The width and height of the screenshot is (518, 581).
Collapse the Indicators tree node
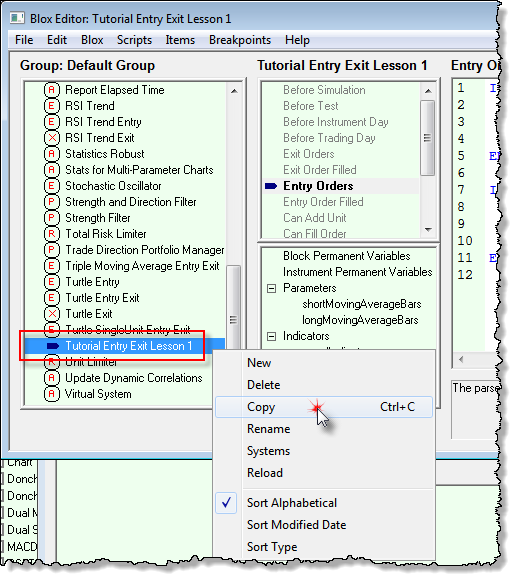pyautogui.click(x=272, y=336)
